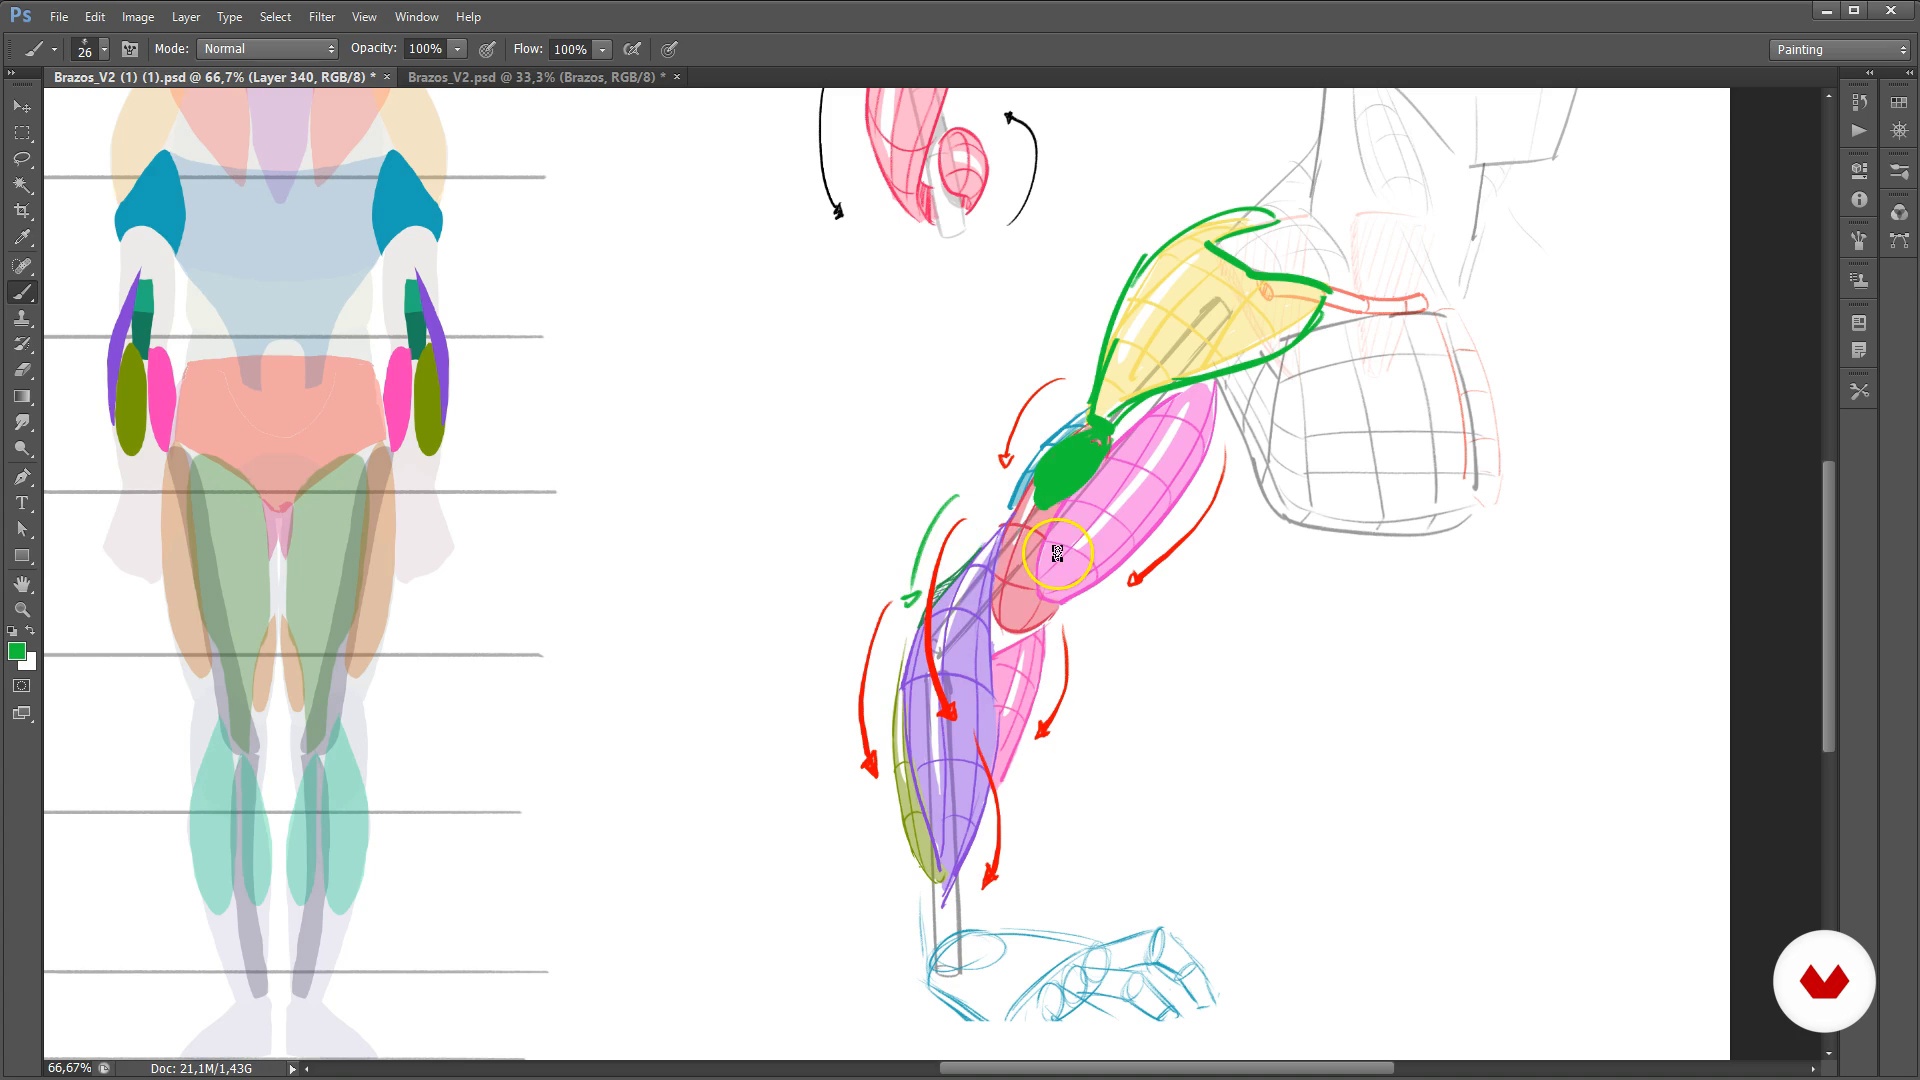Open the Notes panel icon
Image resolution: width=1920 pixels, height=1080 pixels.
click(1859, 351)
